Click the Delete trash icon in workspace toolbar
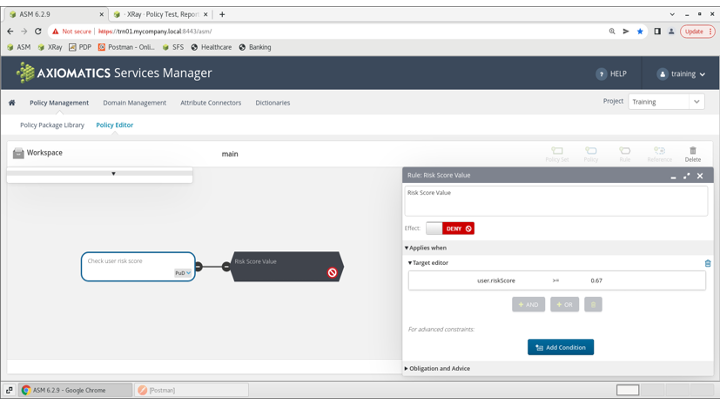Viewport: 720px width, 405px height. click(x=692, y=153)
